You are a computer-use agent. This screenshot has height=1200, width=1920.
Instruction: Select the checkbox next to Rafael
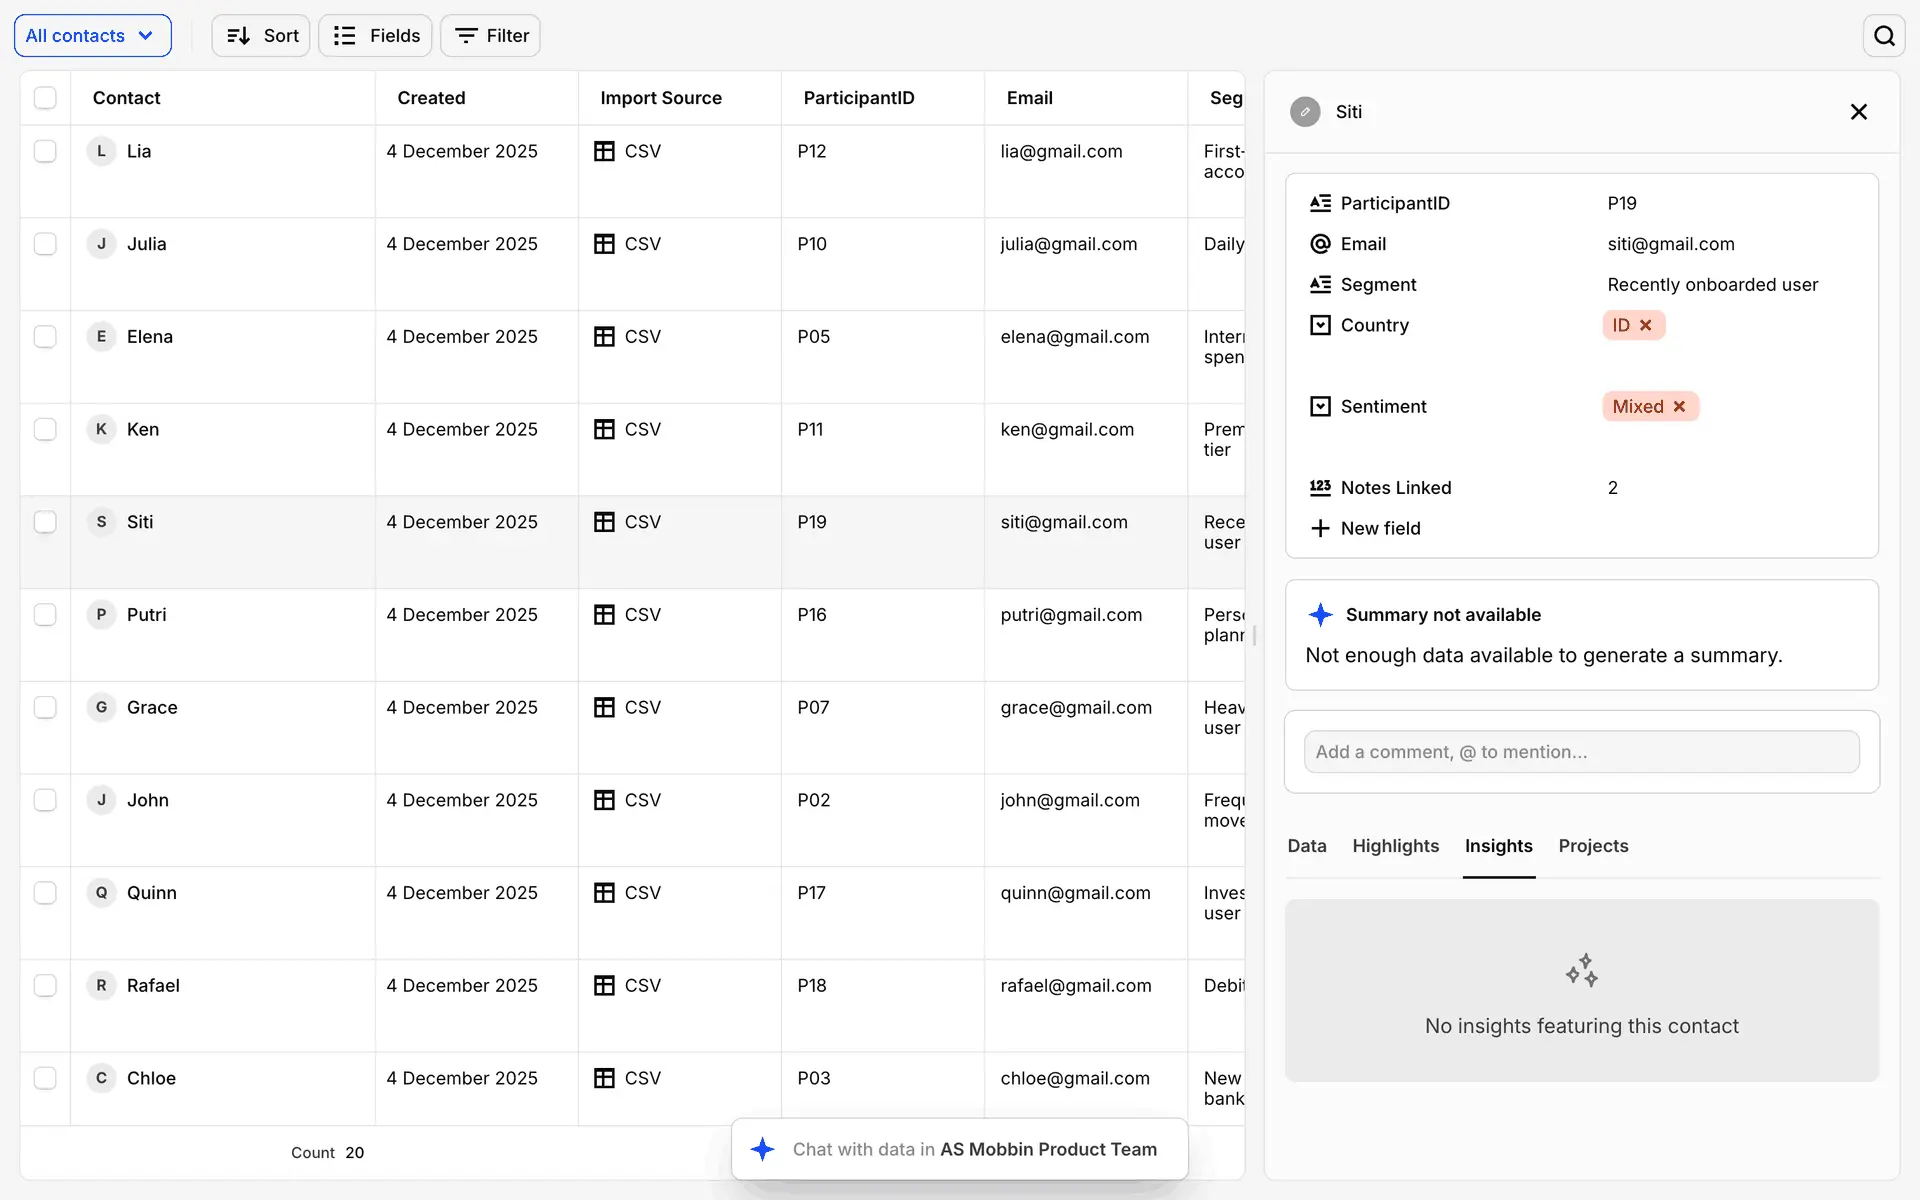pyautogui.click(x=45, y=985)
